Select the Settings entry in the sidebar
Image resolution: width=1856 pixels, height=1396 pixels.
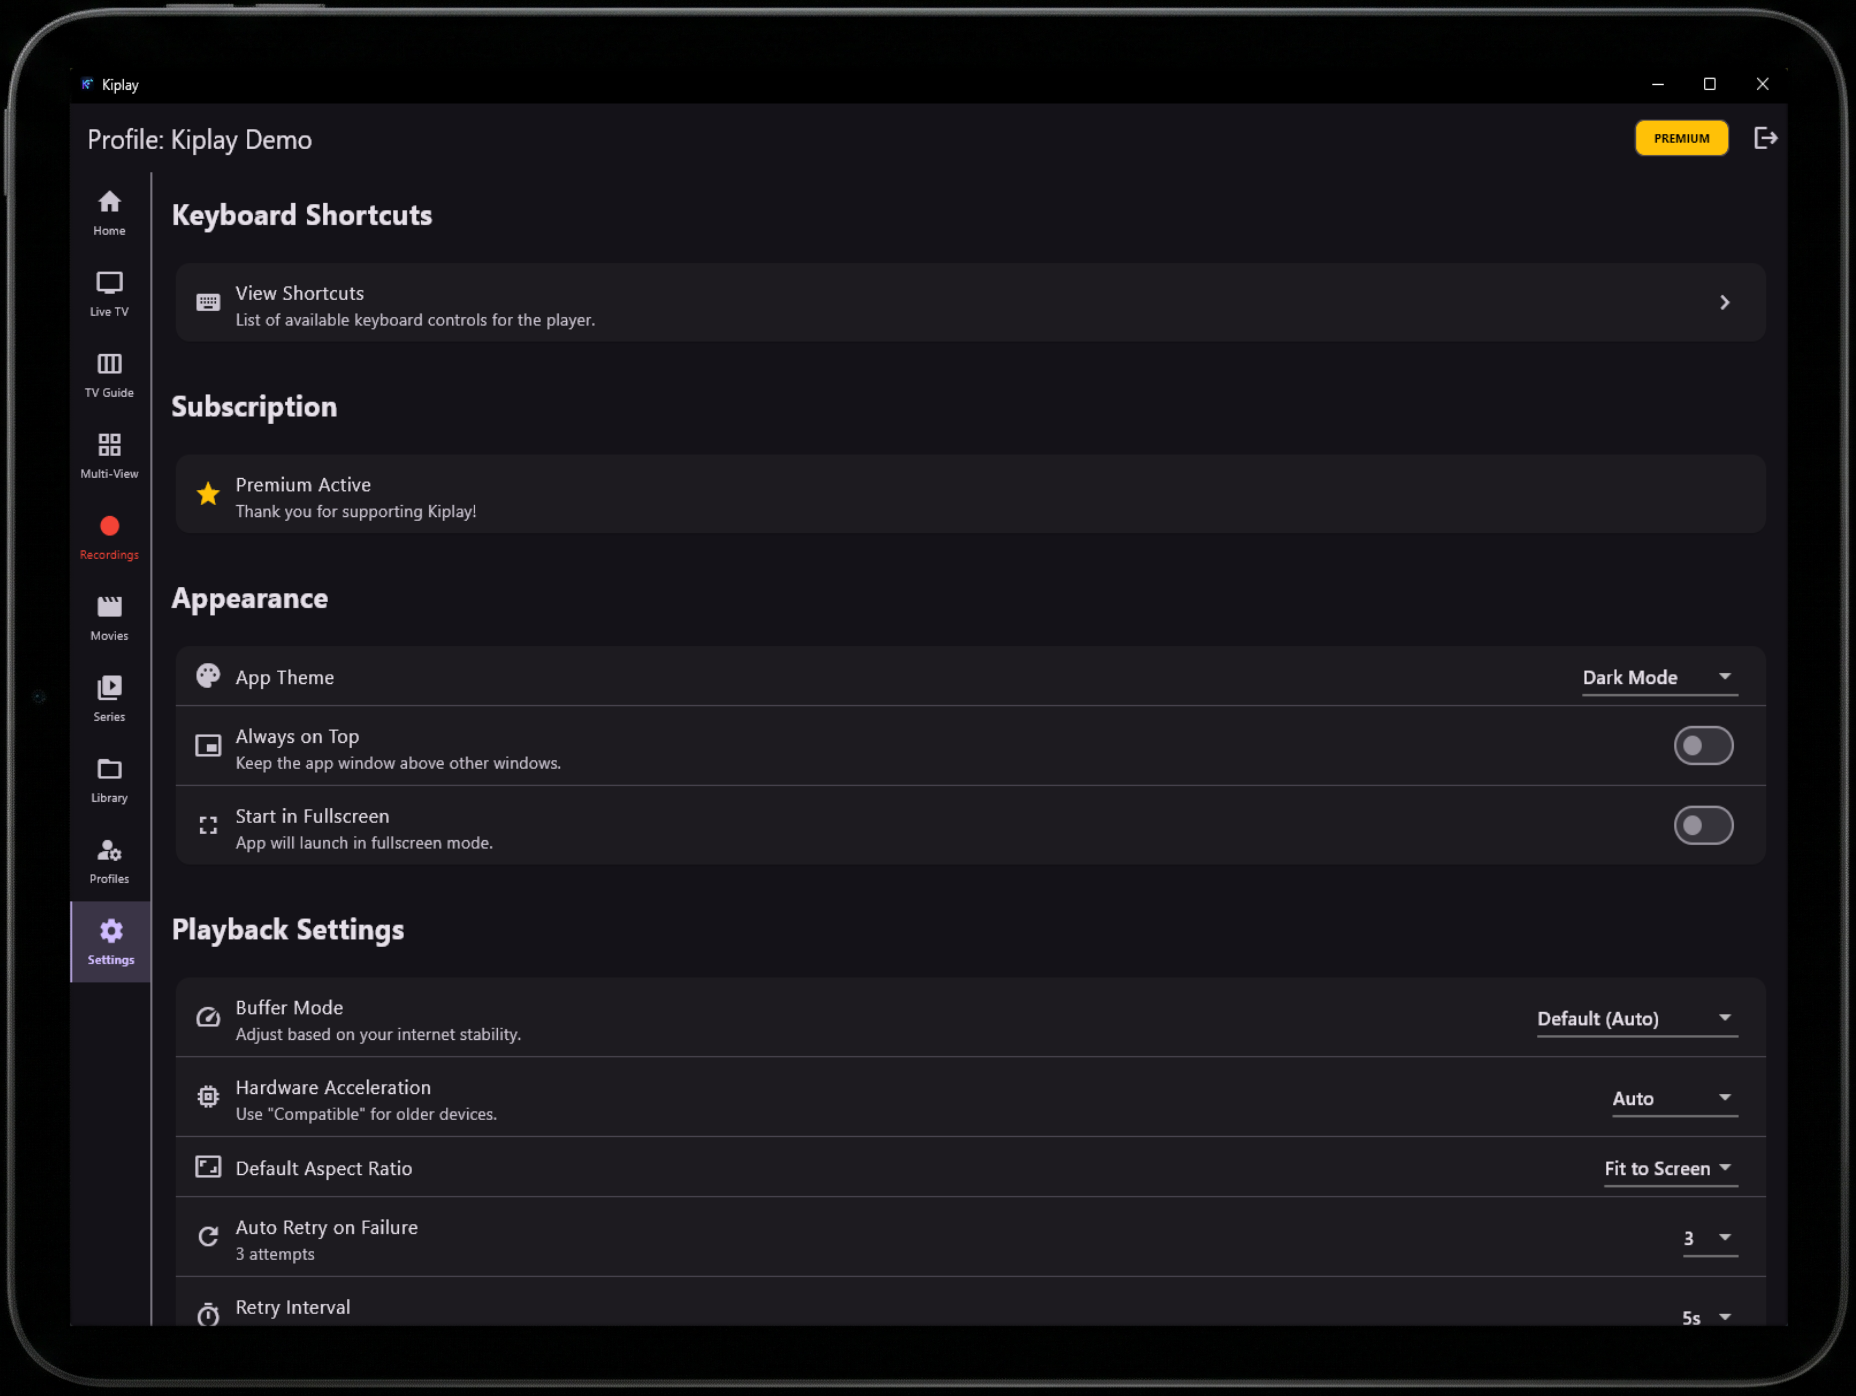pyautogui.click(x=110, y=941)
